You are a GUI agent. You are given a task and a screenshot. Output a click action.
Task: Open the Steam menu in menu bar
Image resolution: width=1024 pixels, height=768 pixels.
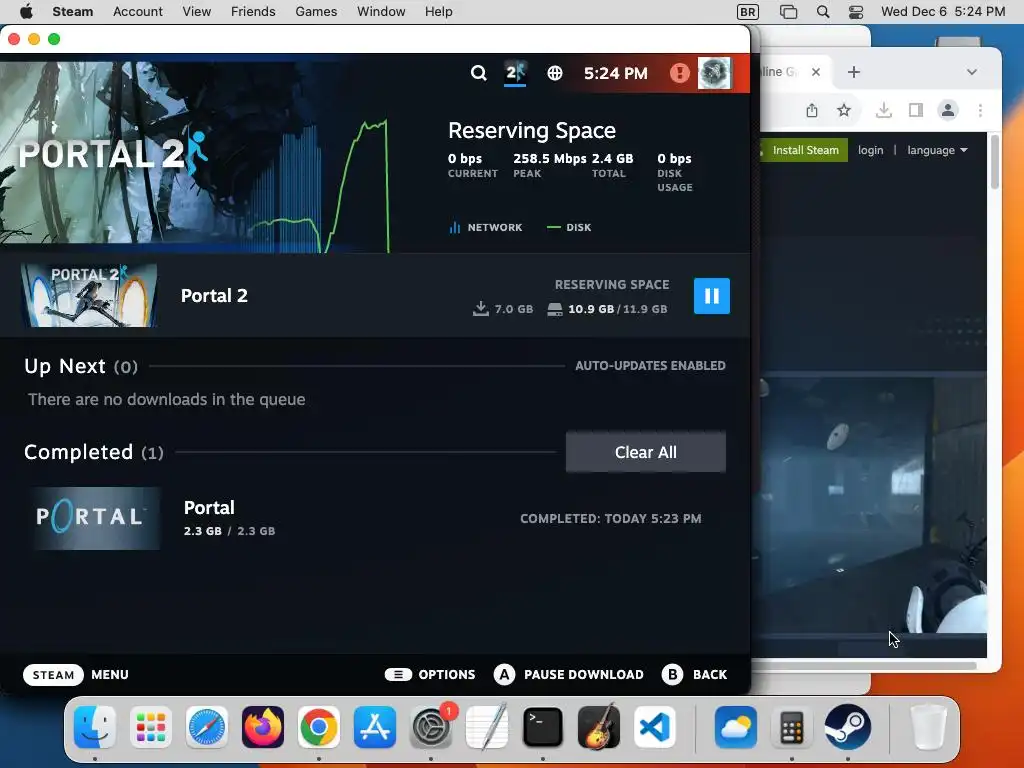(x=72, y=12)
